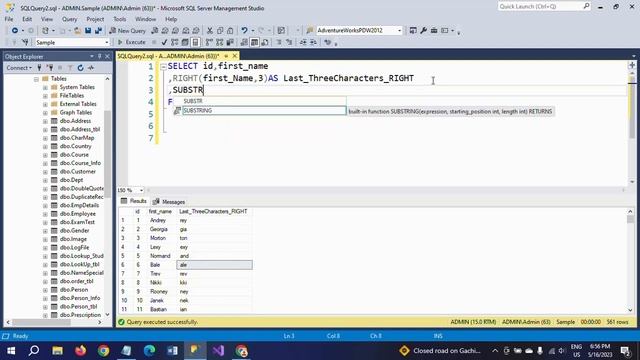Open the Window menu
The image size is (640, 360).
pos(145,19)
